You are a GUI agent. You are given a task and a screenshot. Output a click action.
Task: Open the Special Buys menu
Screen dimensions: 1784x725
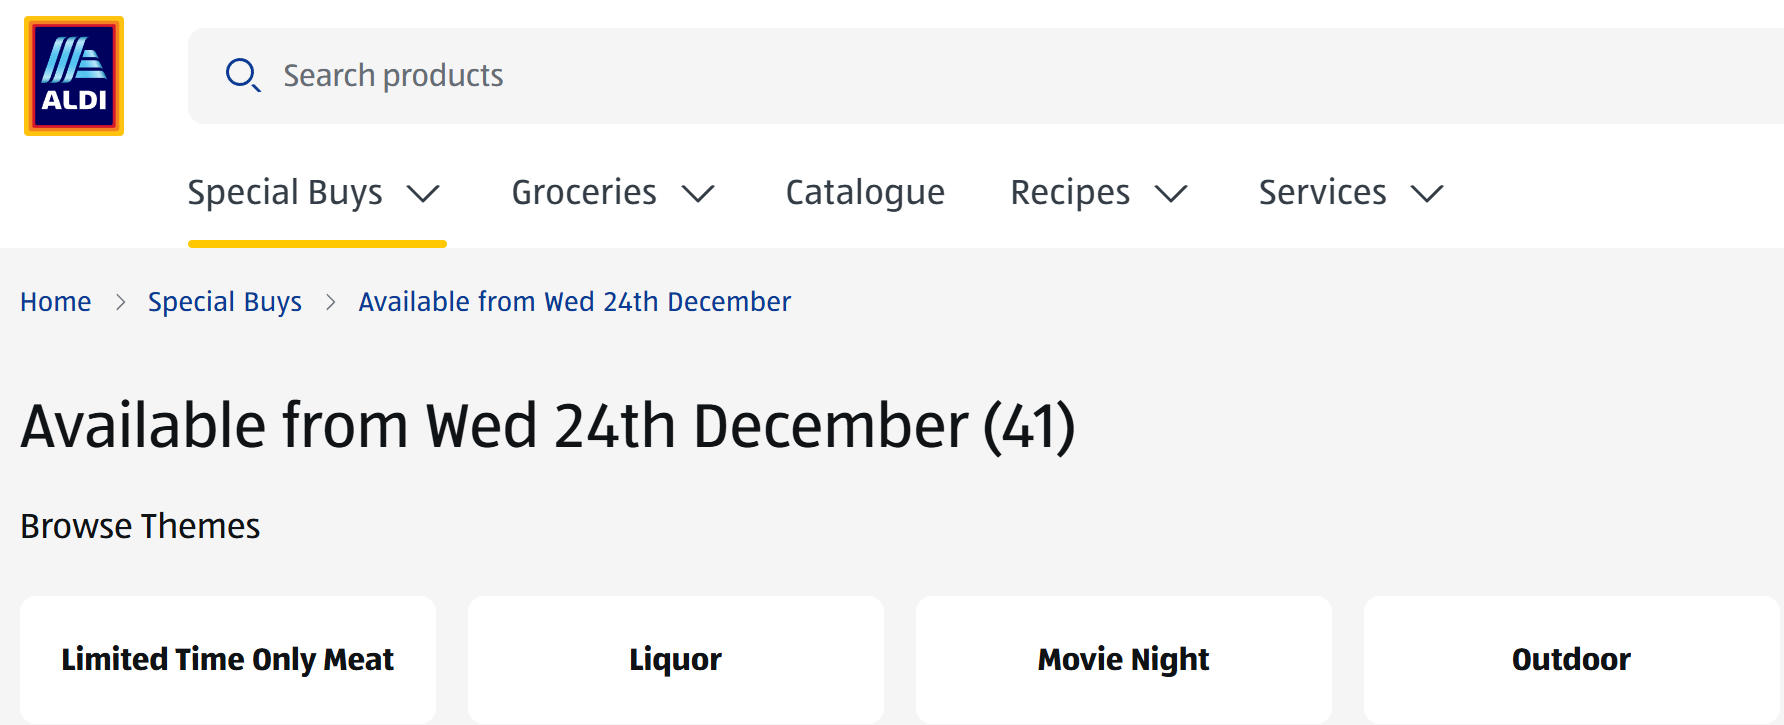click(285, 192)
